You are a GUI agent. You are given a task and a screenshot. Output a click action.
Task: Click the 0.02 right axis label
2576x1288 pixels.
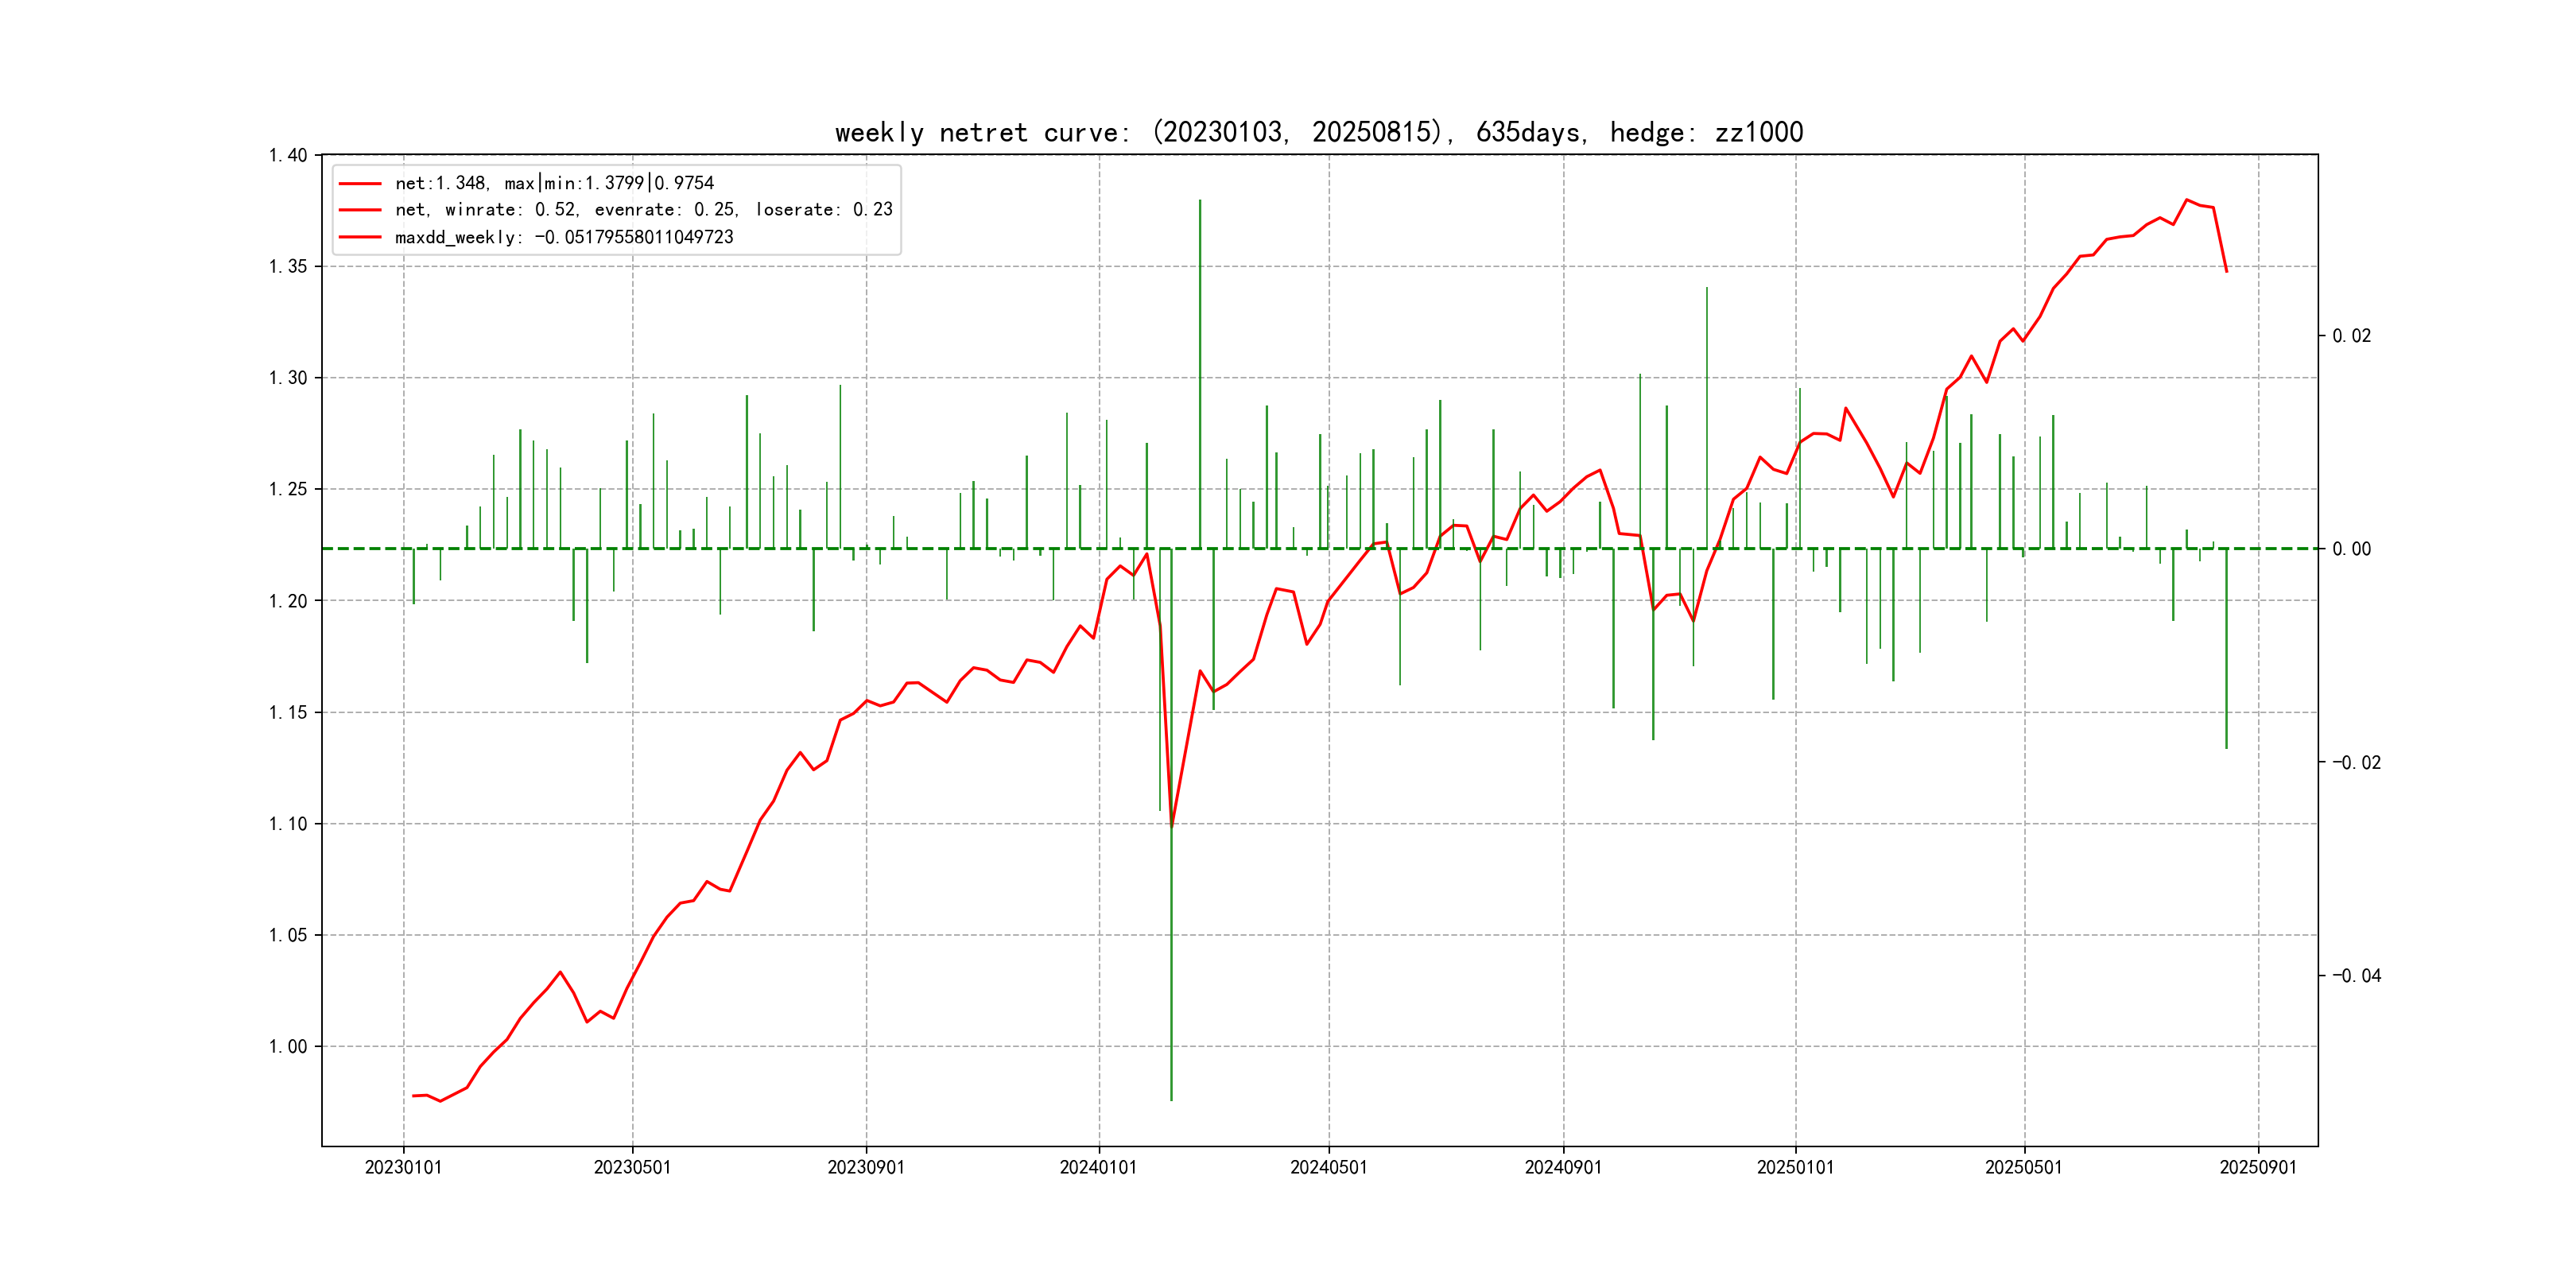(x=2351, y=336)
